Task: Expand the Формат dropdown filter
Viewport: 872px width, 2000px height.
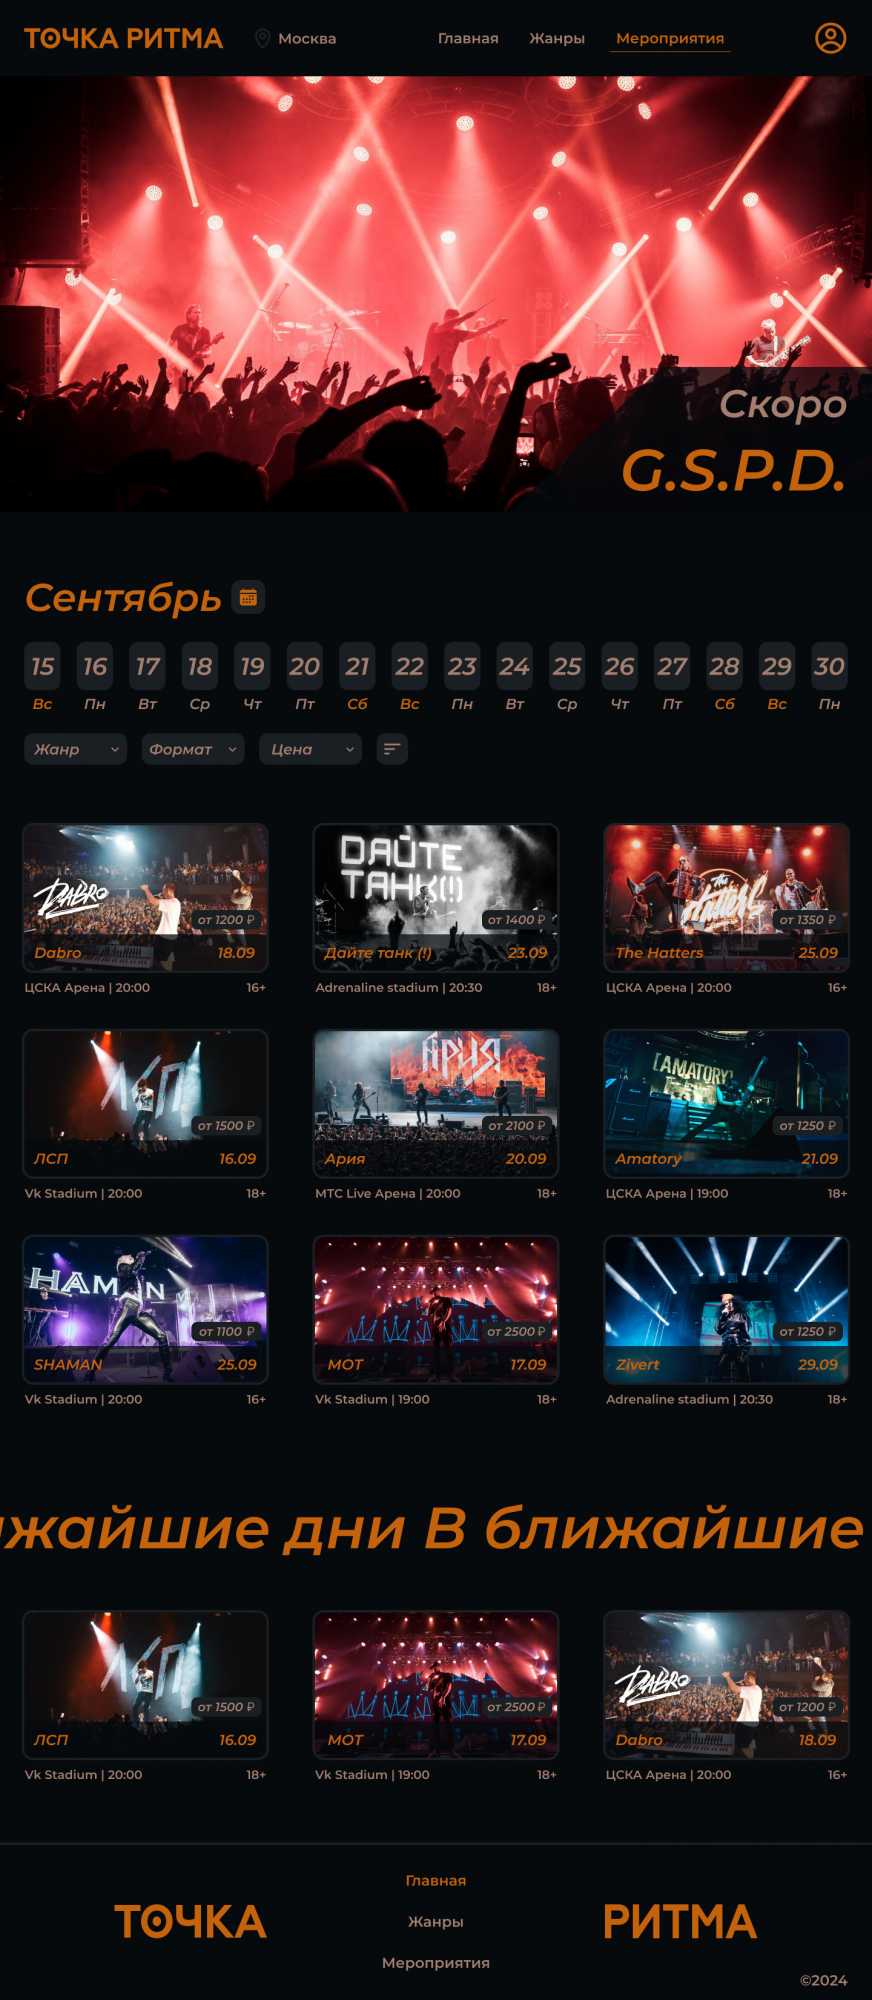Action: pos(192,749)
